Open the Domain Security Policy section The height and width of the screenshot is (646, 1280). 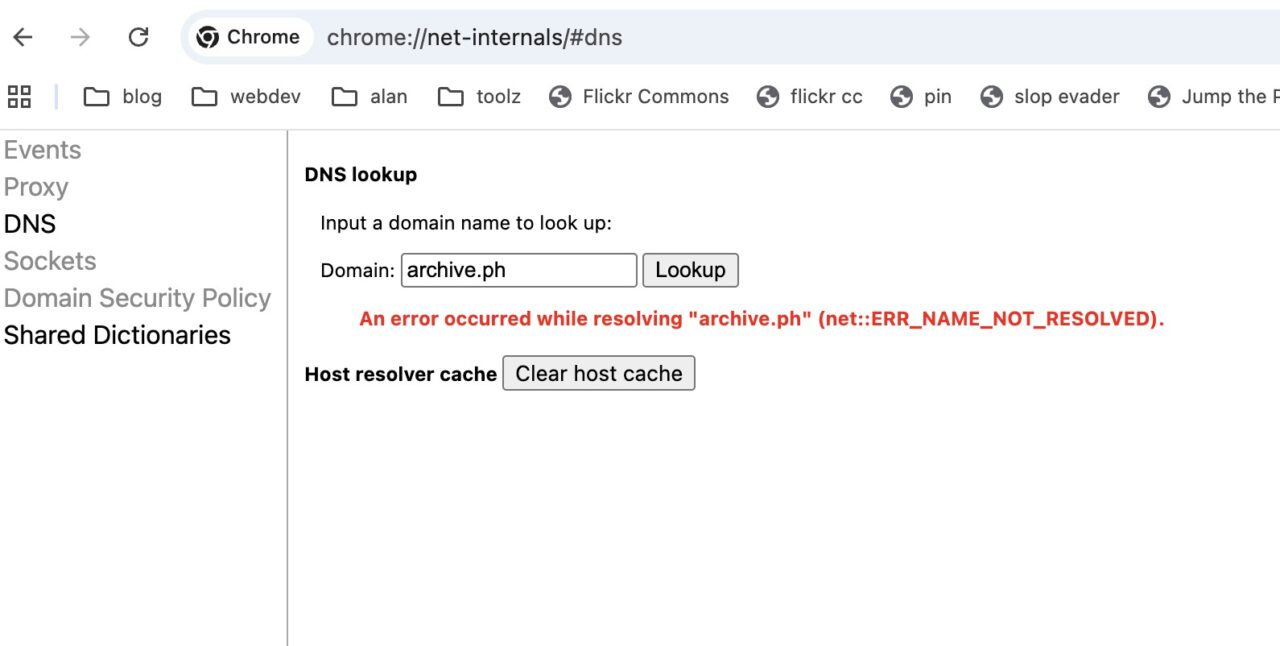click(137, 298)
